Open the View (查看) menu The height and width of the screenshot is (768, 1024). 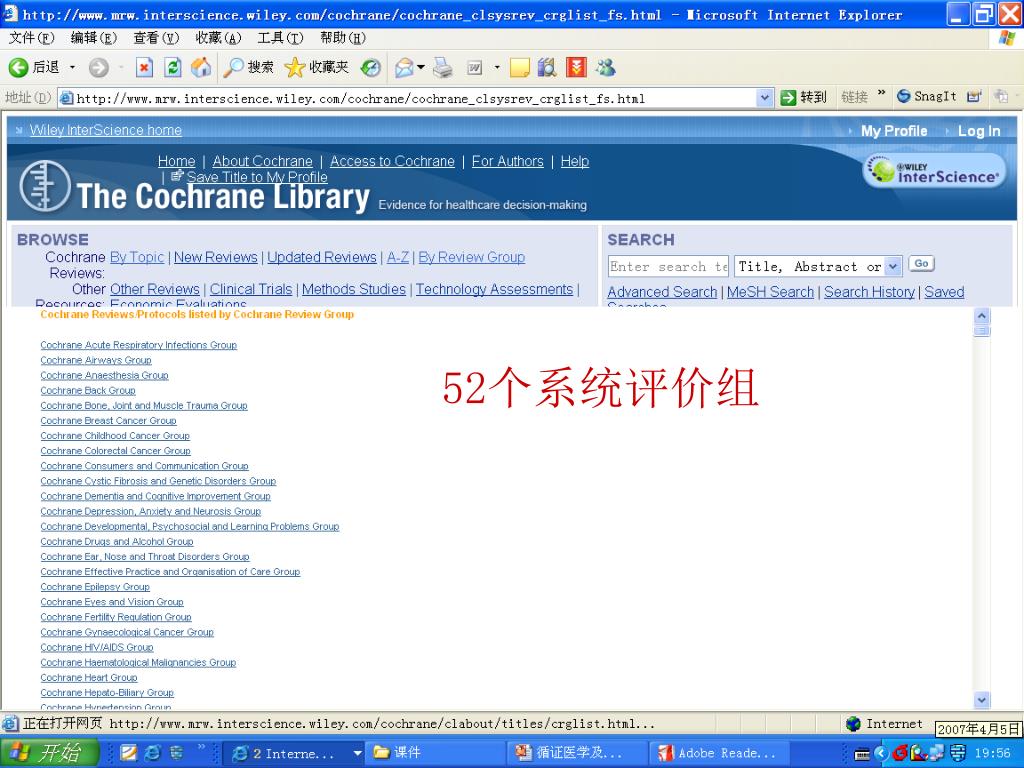[x=156, y=38]
